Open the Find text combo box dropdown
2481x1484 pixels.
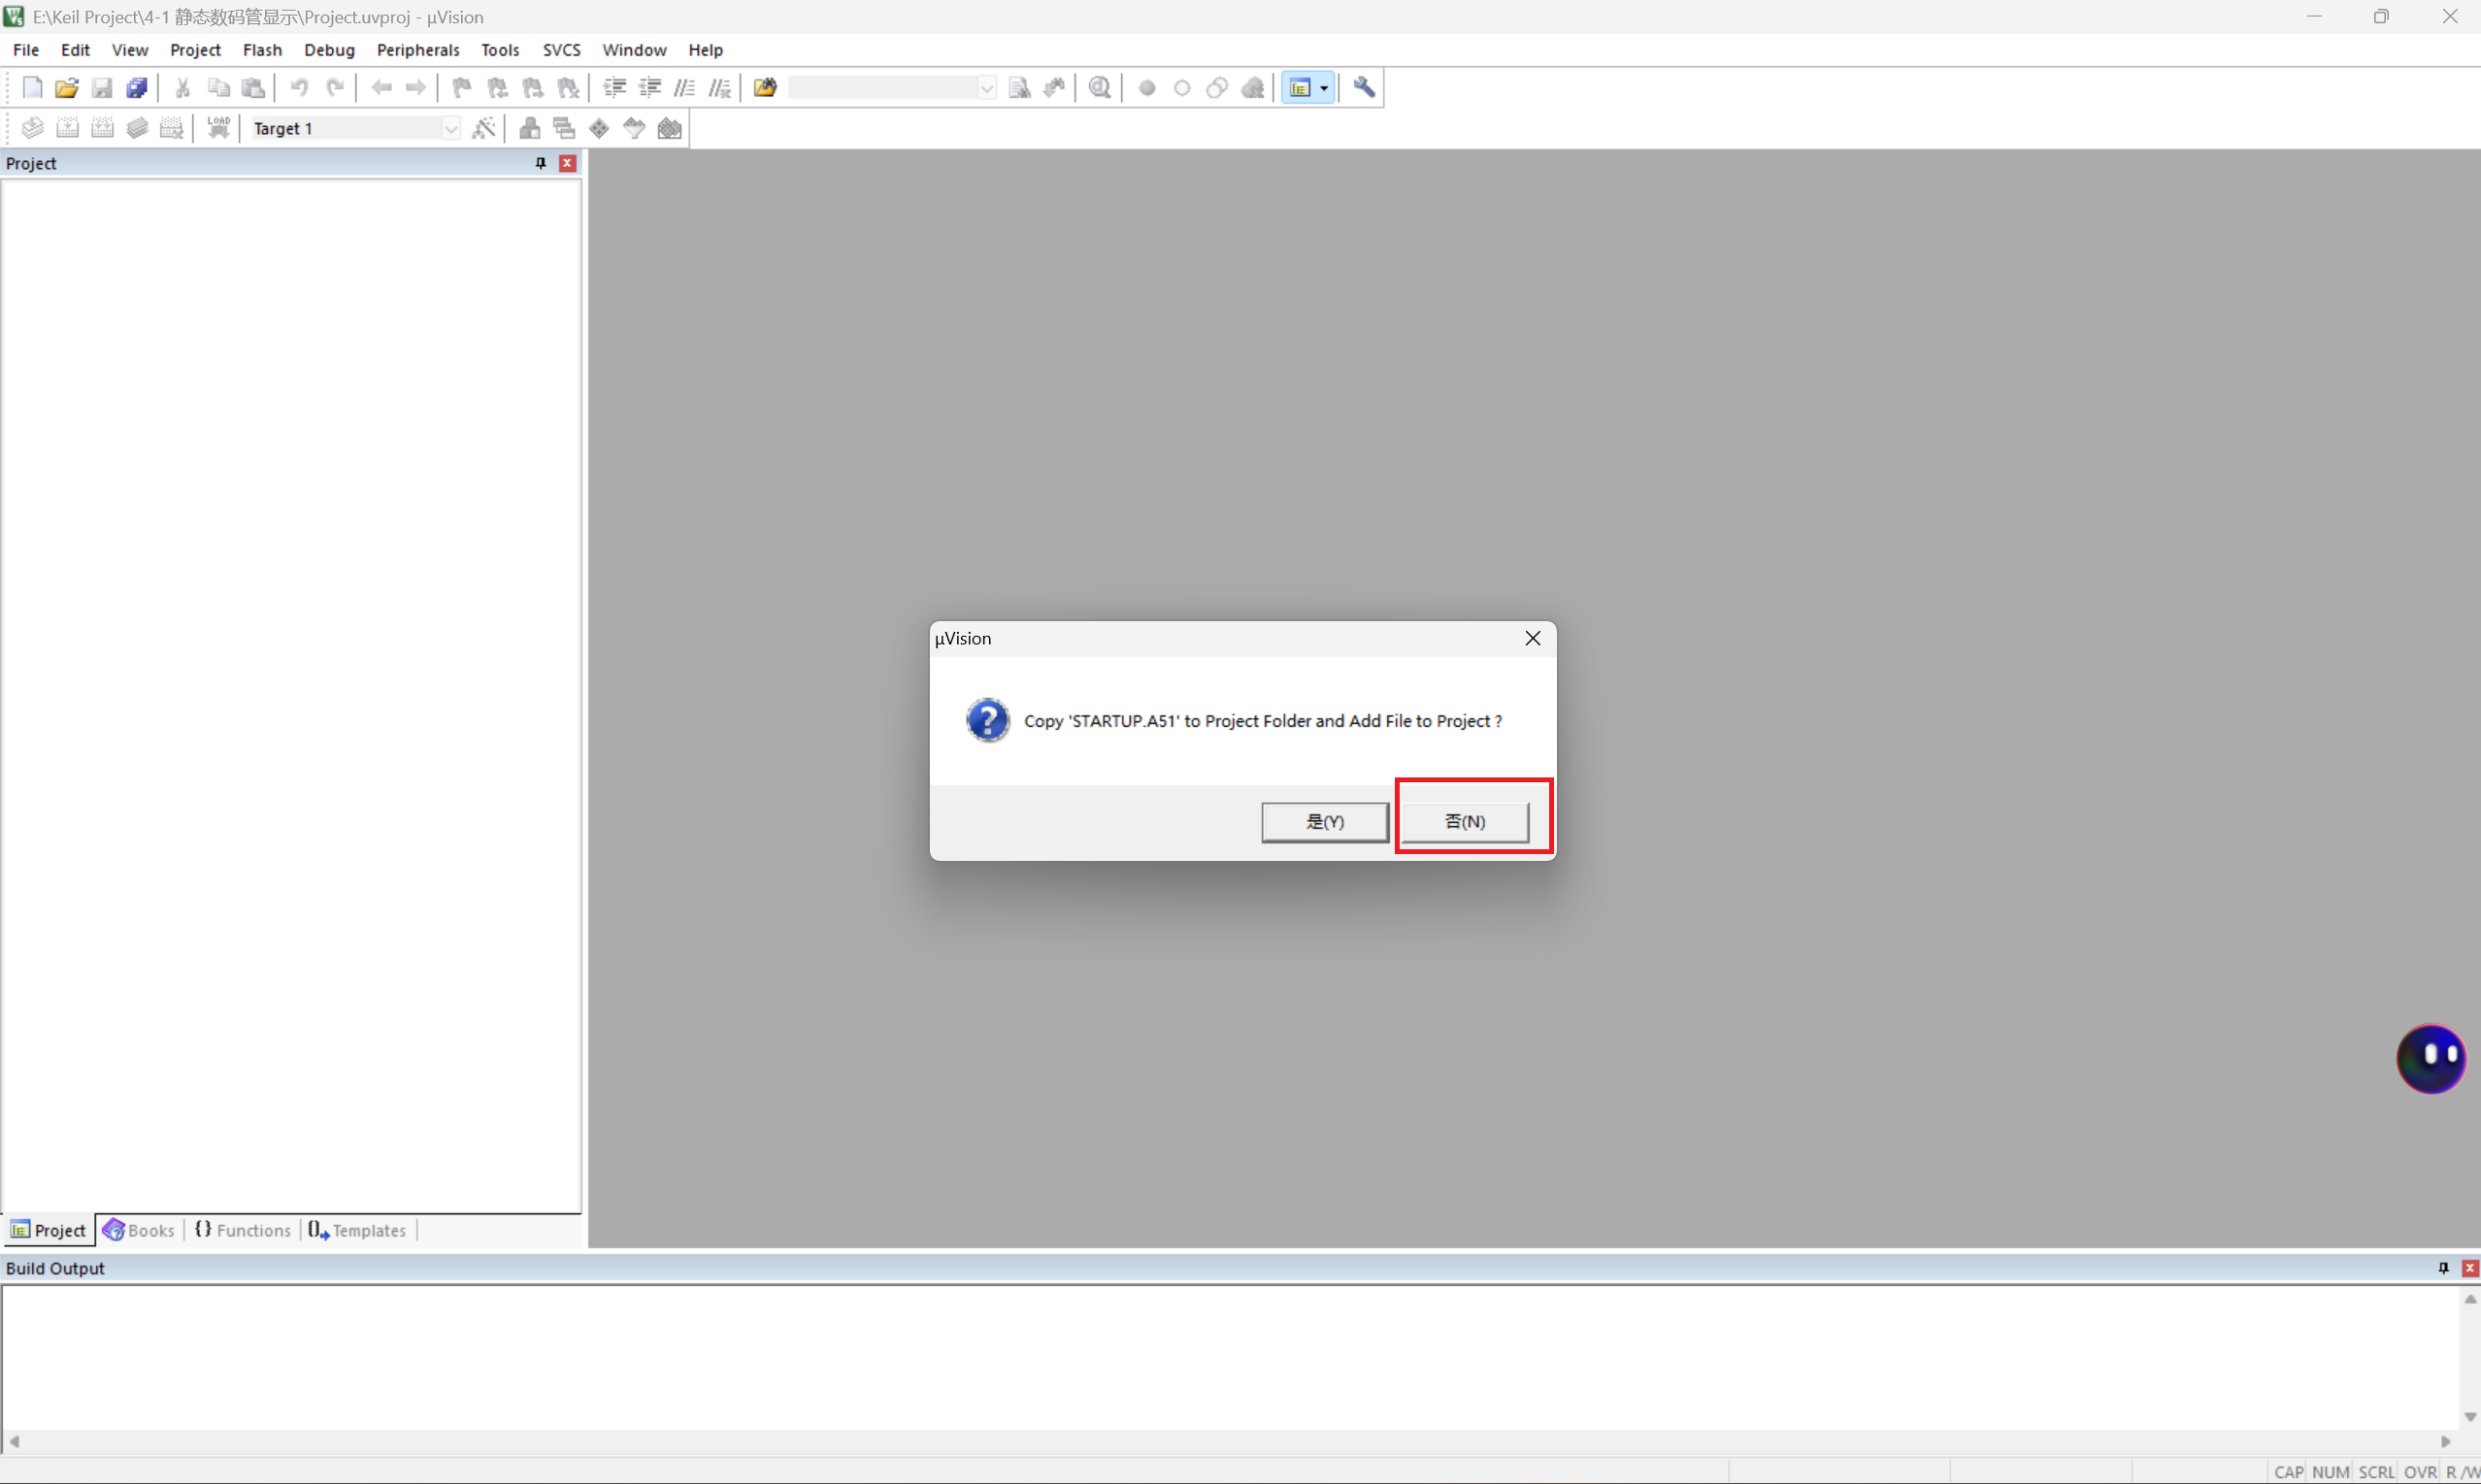click(986, 88)
